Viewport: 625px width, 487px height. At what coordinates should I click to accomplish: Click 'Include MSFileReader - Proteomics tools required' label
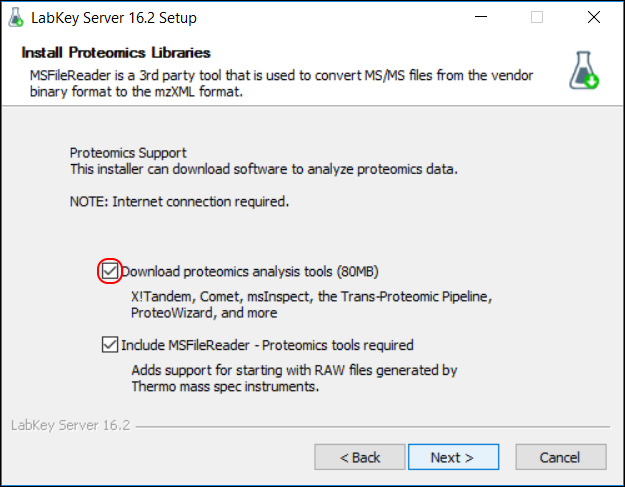(267, 345)
